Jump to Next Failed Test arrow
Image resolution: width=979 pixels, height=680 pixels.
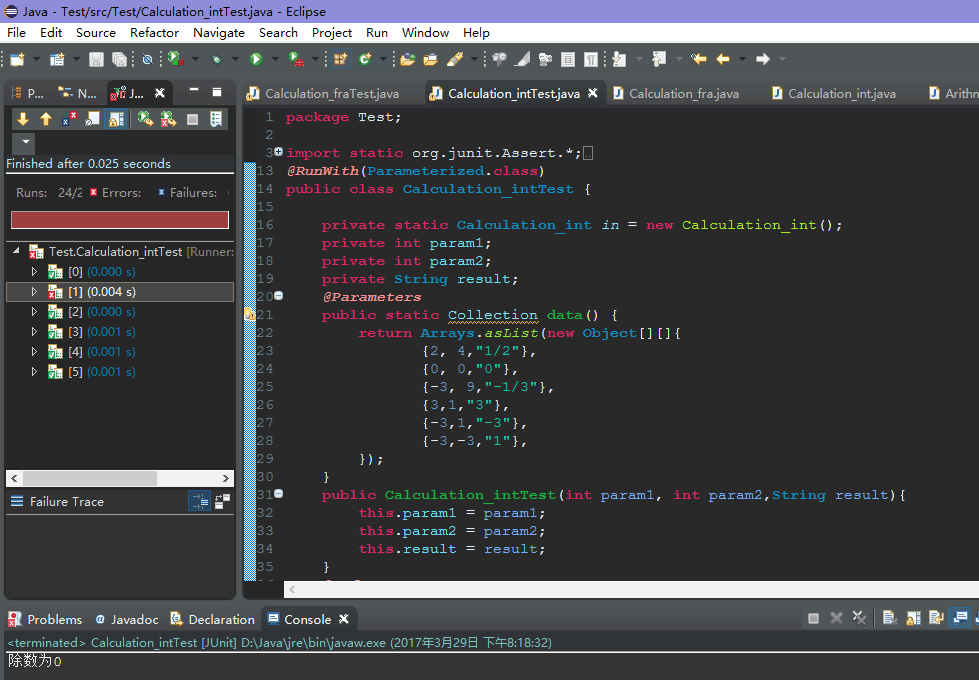23,119
